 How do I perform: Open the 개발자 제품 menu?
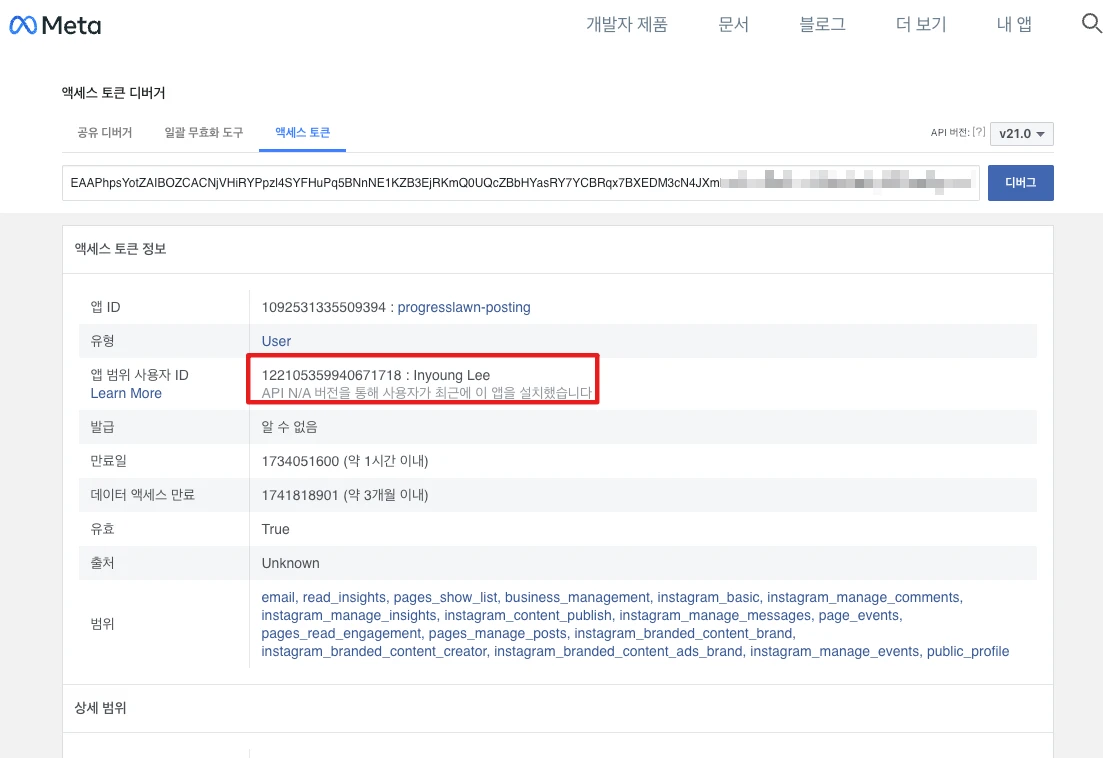pyautogui.click(x=627, y=25)
